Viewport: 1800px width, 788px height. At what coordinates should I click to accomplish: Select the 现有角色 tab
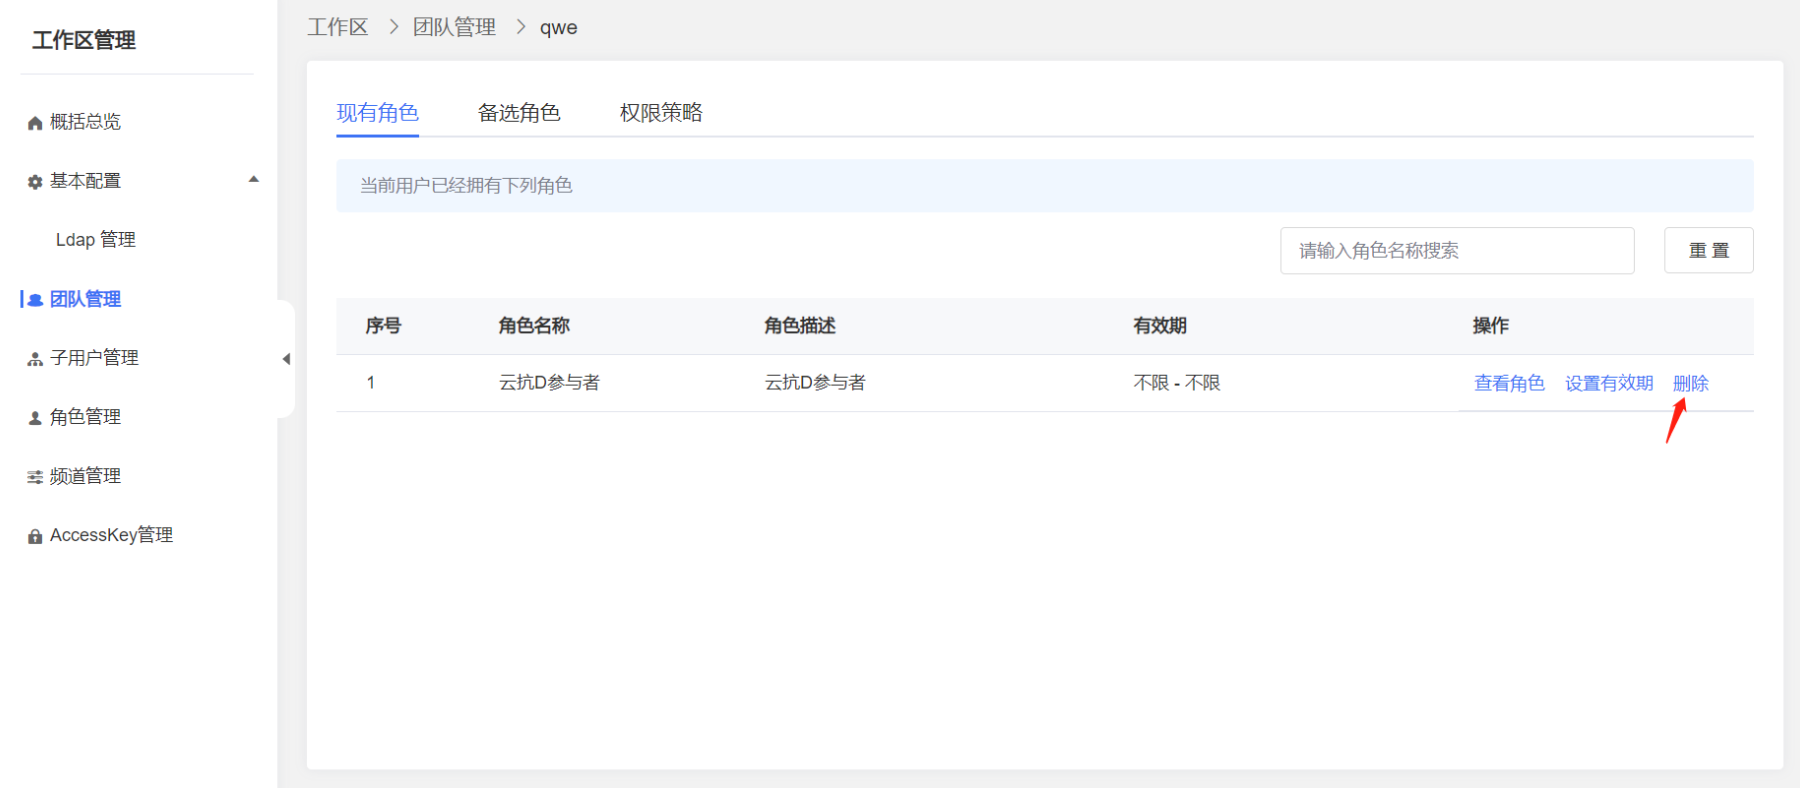377,113
